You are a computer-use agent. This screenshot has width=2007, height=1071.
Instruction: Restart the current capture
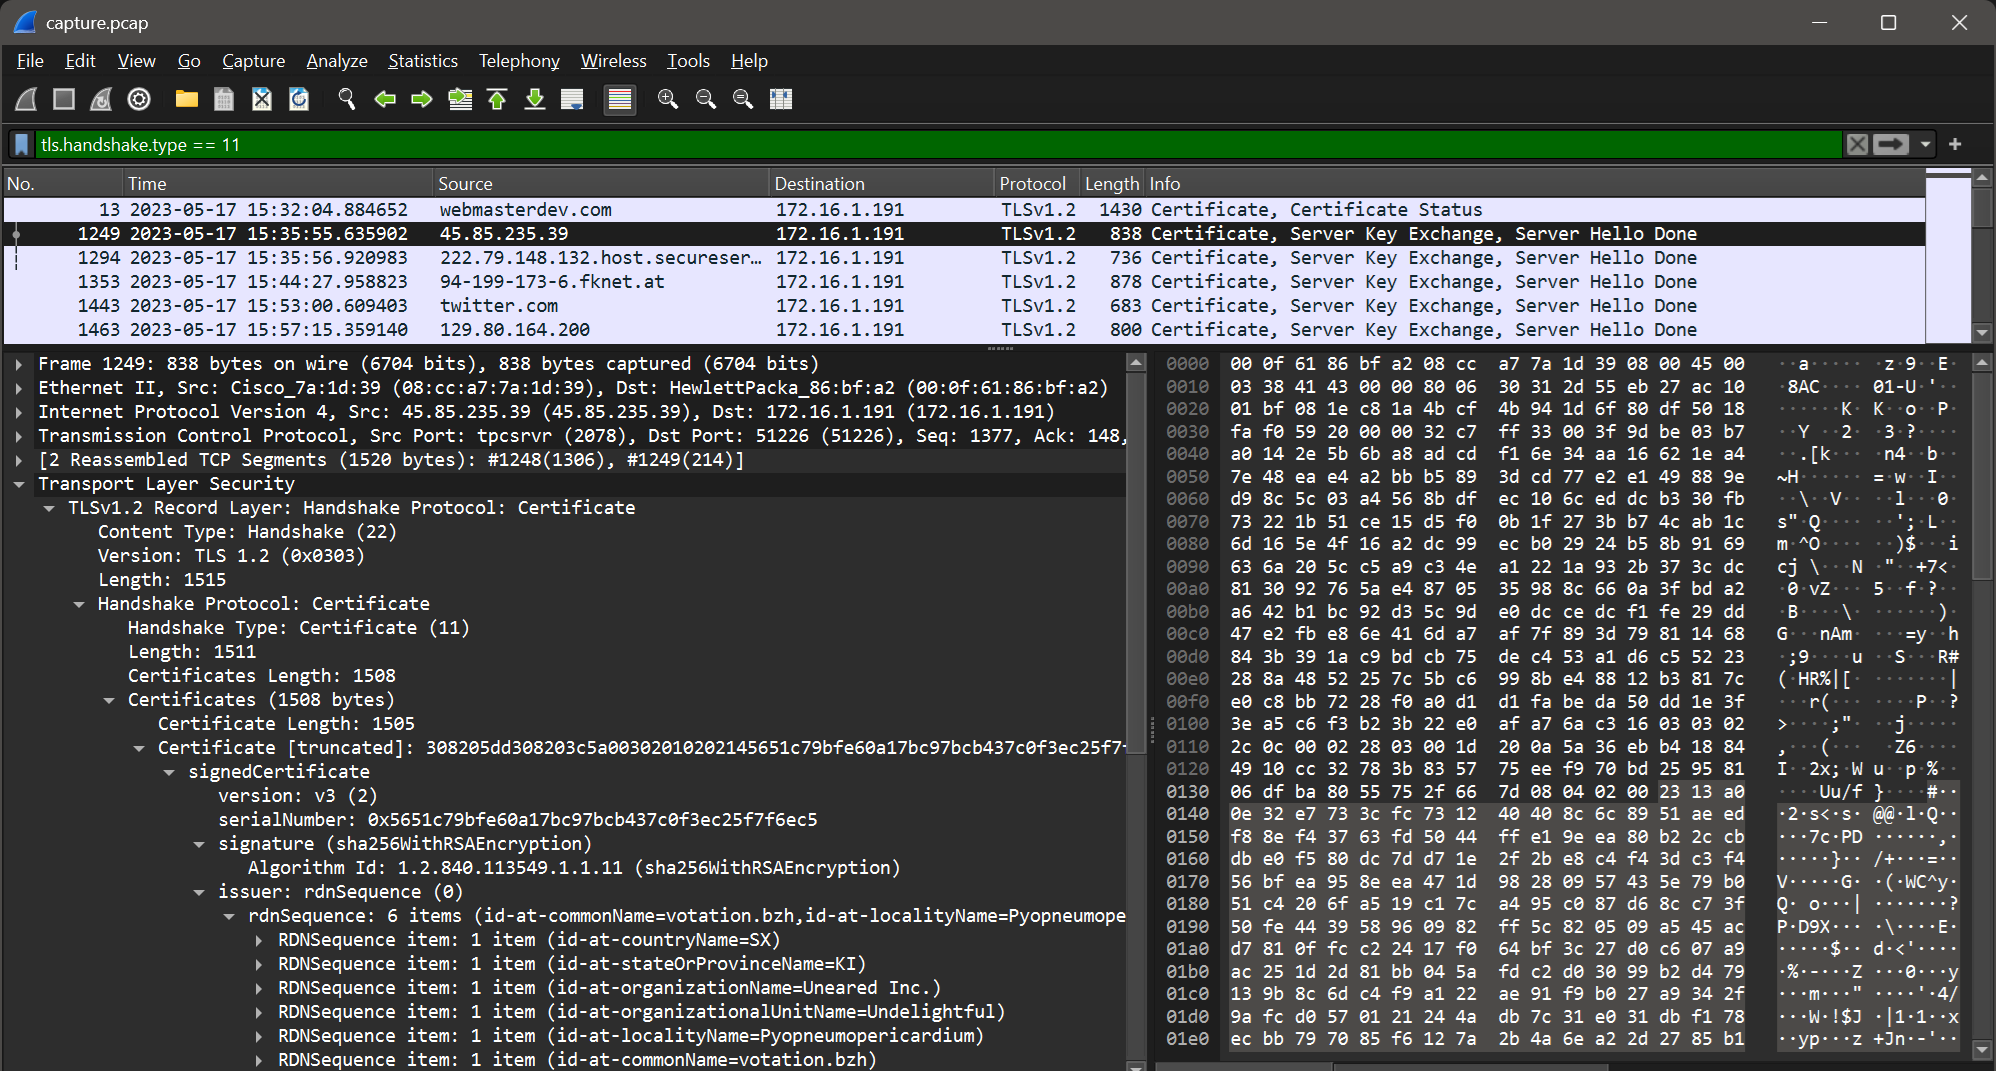click(101, 99)
